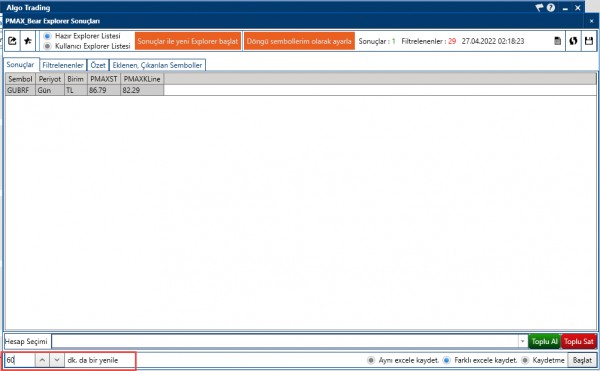Select the GUBRF symbol cell
The width and height of the screenshot is (600, 371).
20,90
